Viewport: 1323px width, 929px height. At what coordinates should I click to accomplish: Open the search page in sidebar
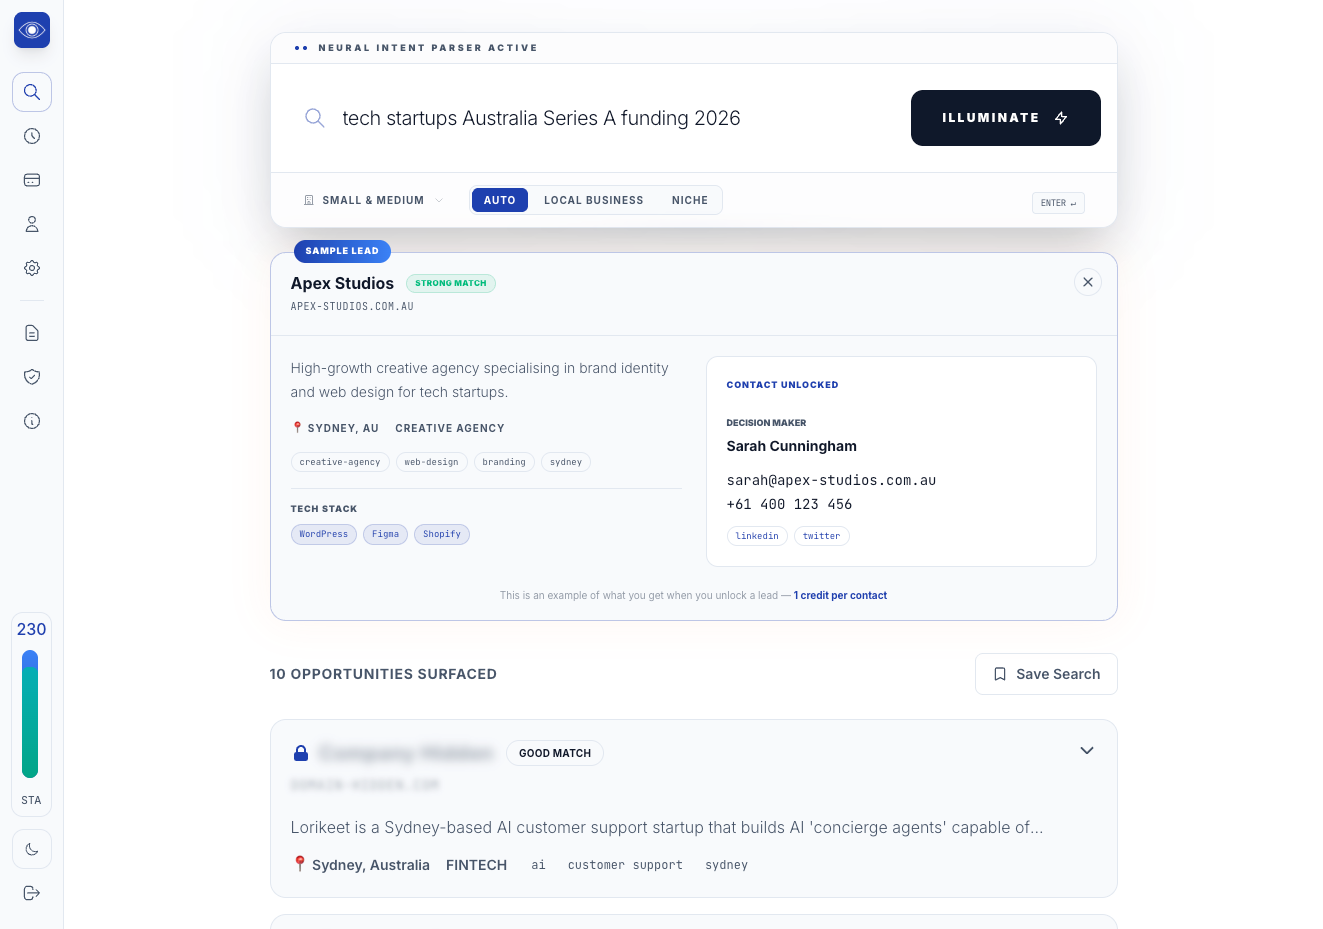32,92
